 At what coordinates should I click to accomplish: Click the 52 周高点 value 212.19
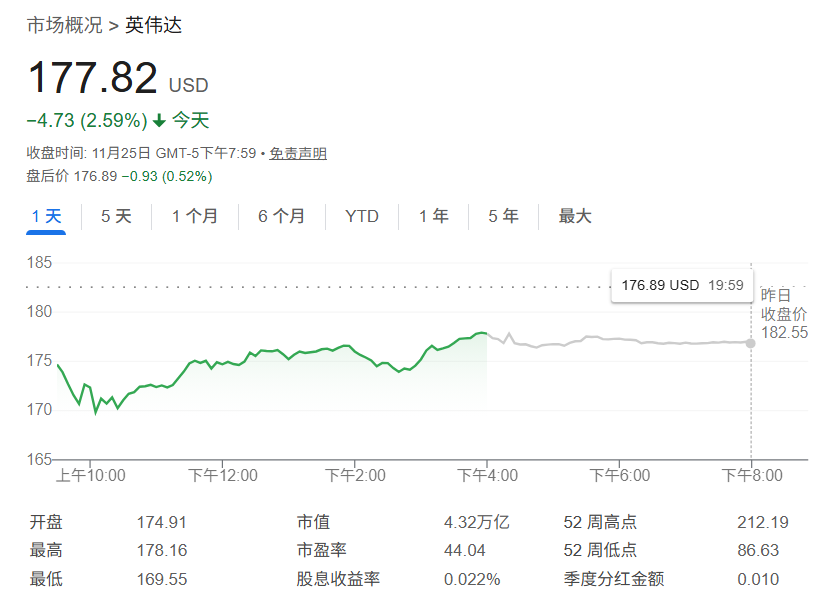click(760, 522)
